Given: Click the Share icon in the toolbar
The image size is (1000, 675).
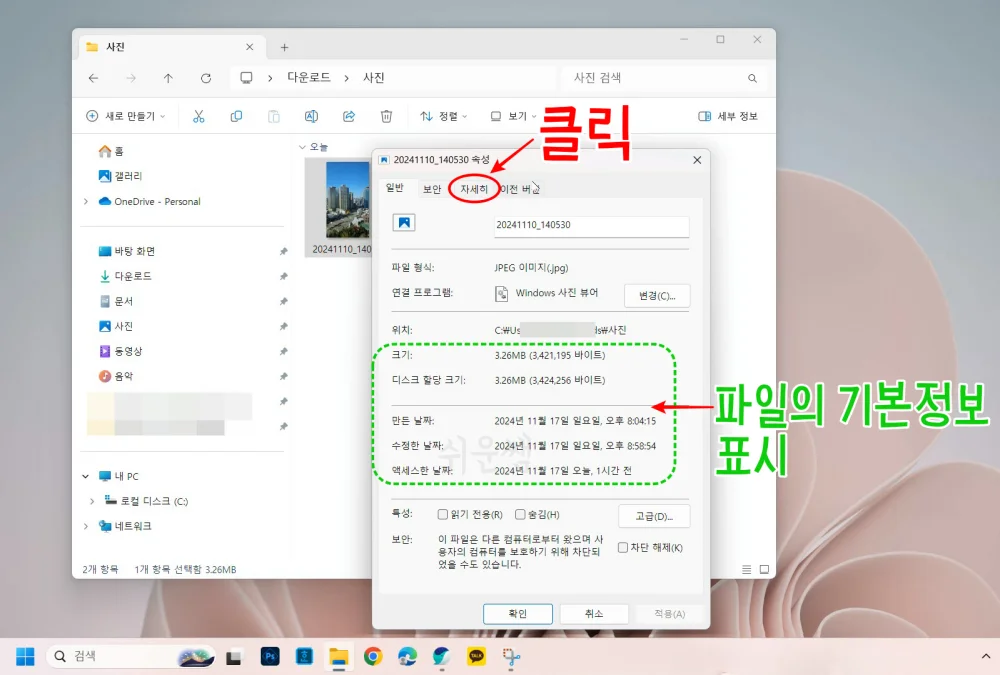Looking at the screenshot, I should [348, 117].
